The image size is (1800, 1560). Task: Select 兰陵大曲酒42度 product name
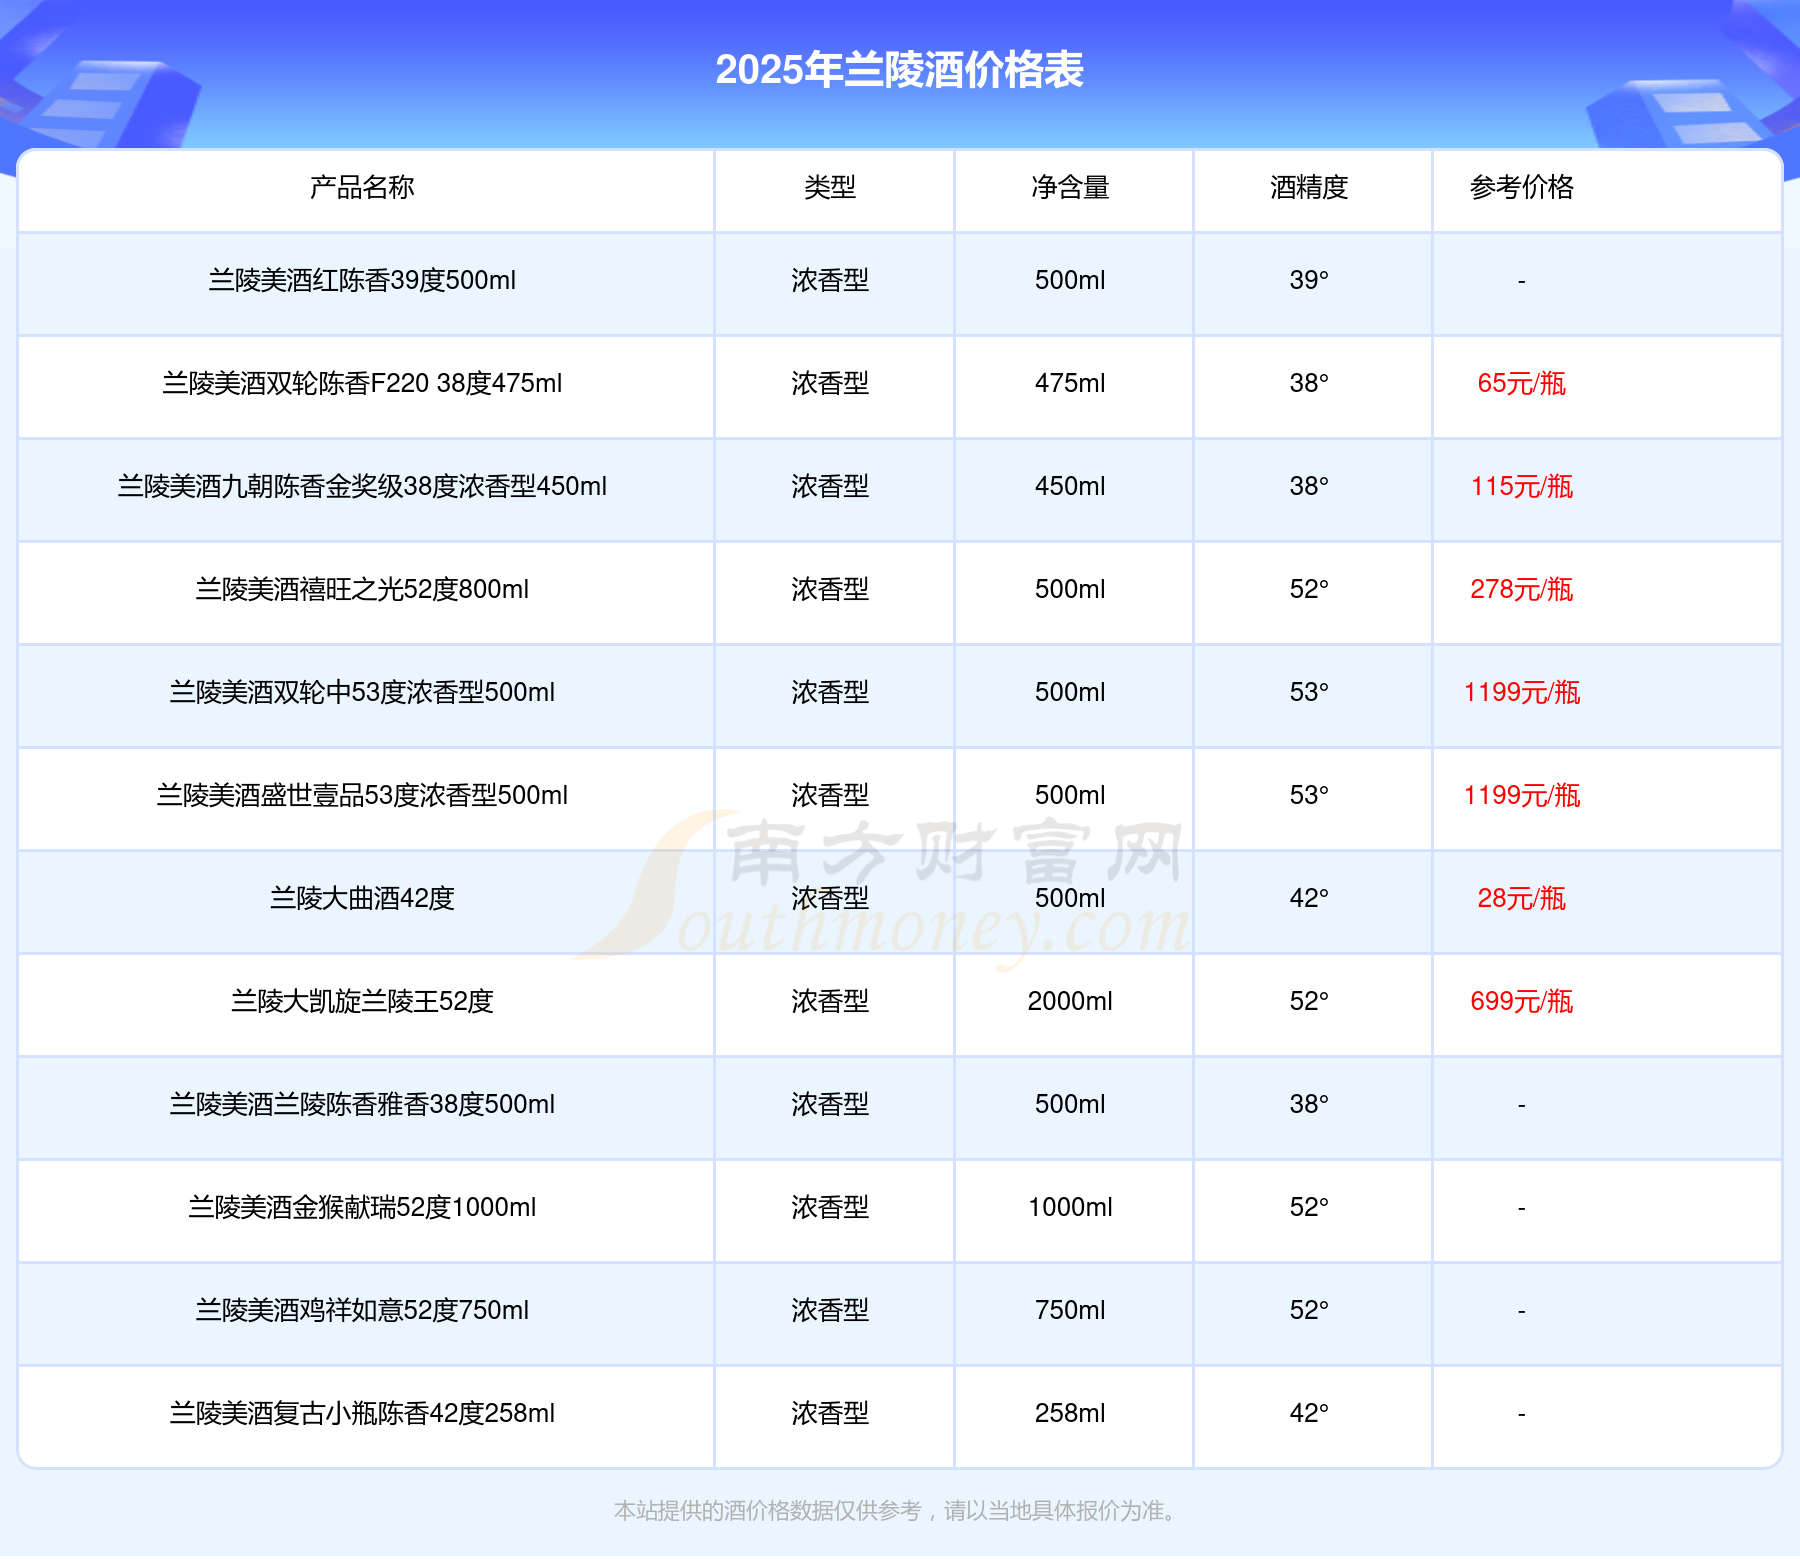point(362,898)
